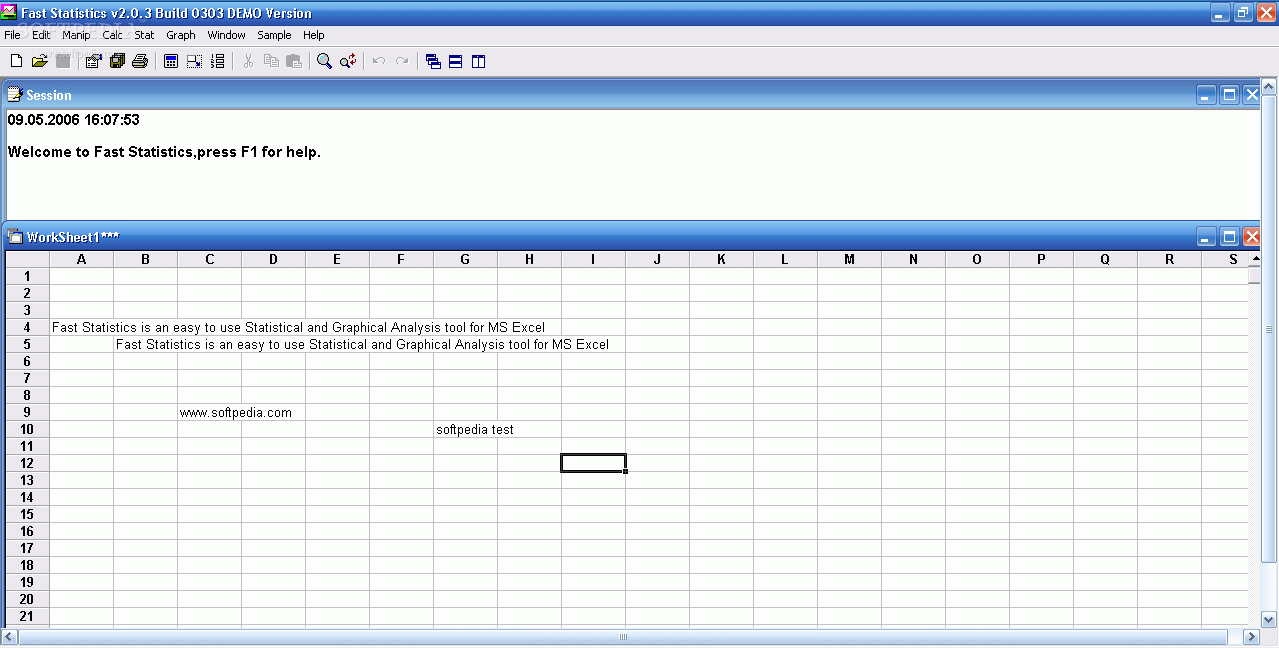The width and height of the screenshot is (1279, 648).
Task: Open the Graph menu
Action: pos(181,35)
